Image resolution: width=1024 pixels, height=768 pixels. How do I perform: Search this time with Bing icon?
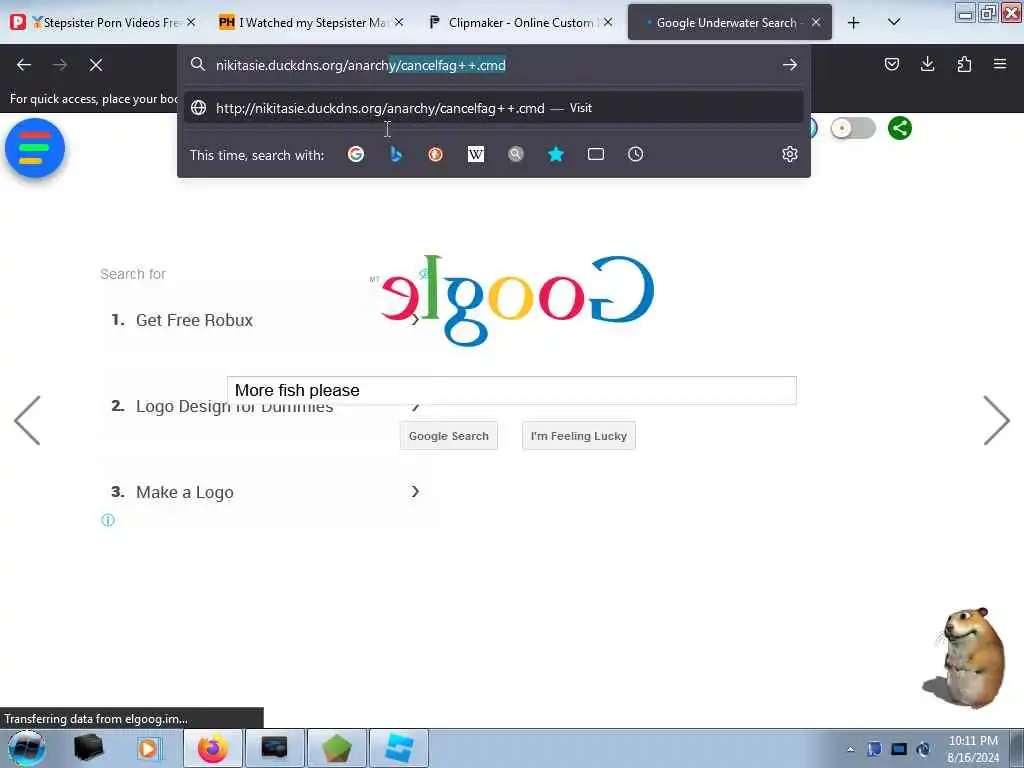396,154
